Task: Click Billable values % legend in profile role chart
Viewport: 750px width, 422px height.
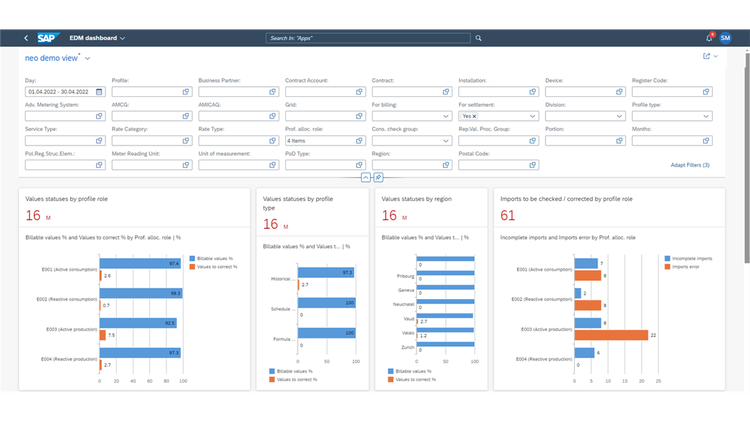Action: tap(211, 258)
